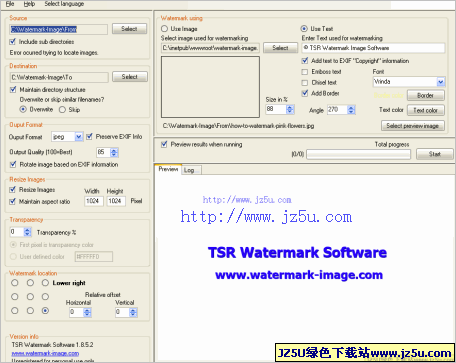Toggle Add text to EXIF Copyright checkbox
This screenshot has width=456, height=363.
click(x=305, y=61)
